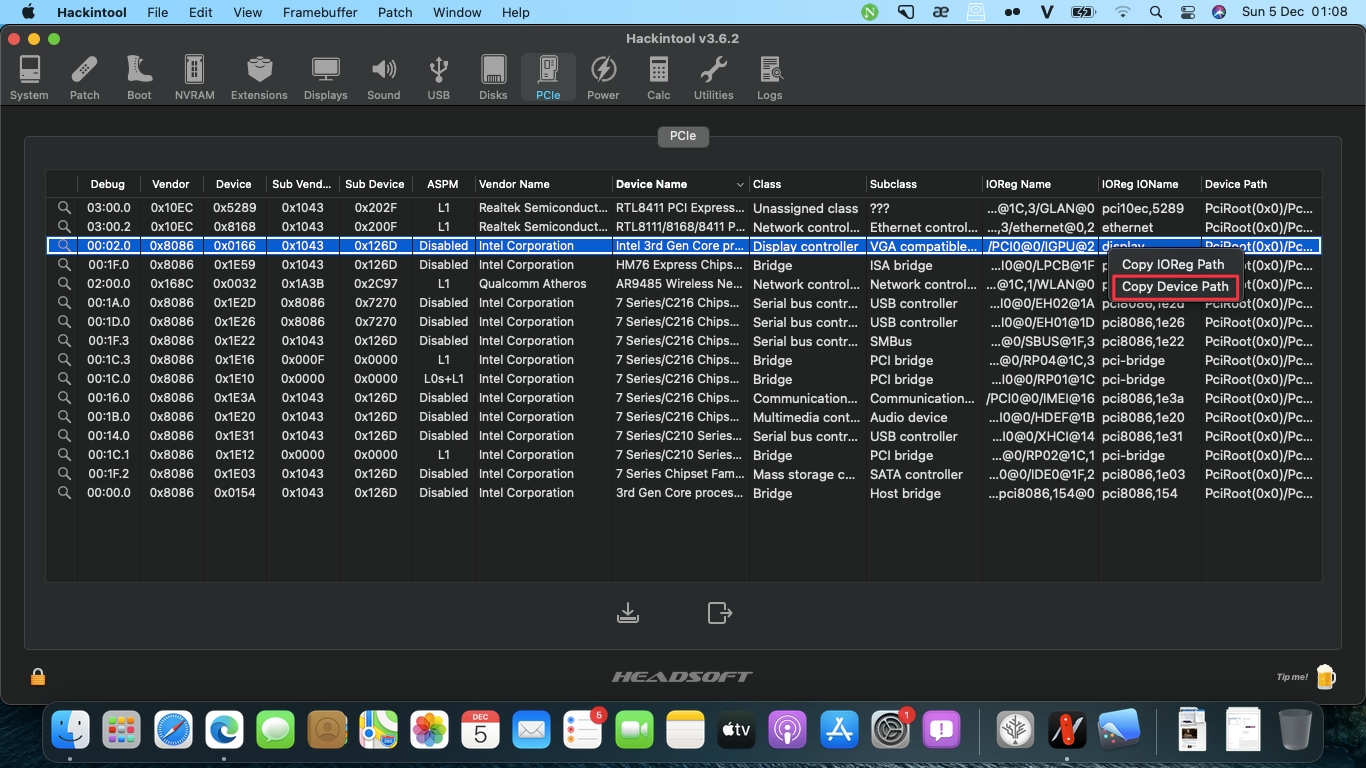Screen dimensions: 1366x768
Task: Open the Calc toolbar section
Action: click(x=659, y=78)
